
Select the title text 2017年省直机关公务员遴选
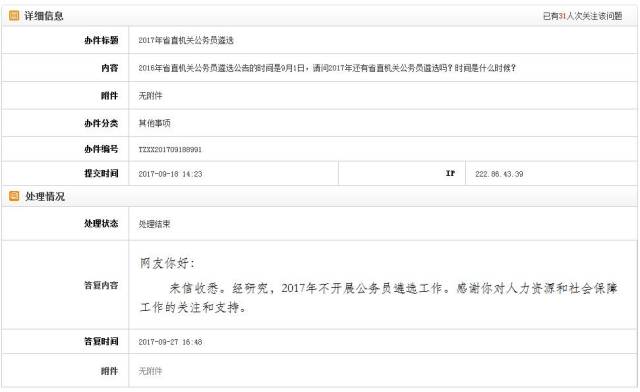coord(186,40)
